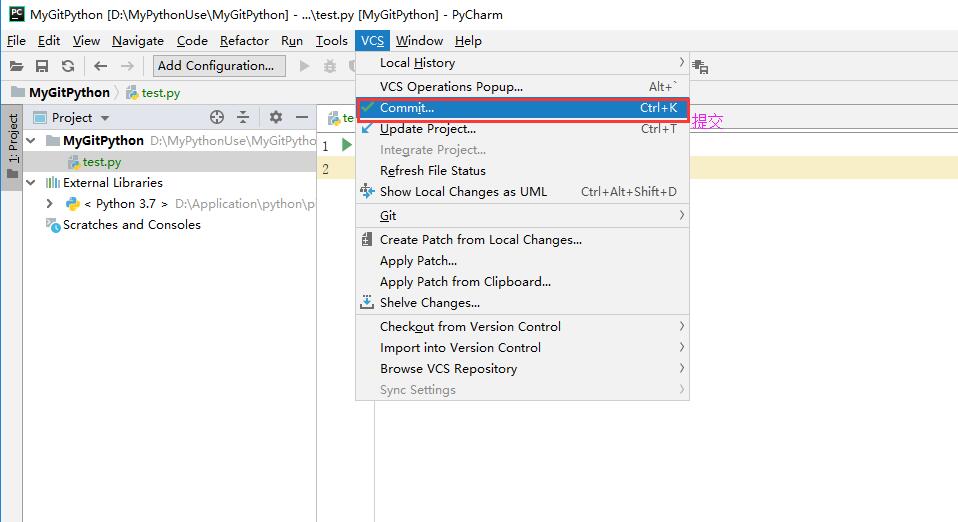Click the Forward navigation arrow

tap(127, 66)
